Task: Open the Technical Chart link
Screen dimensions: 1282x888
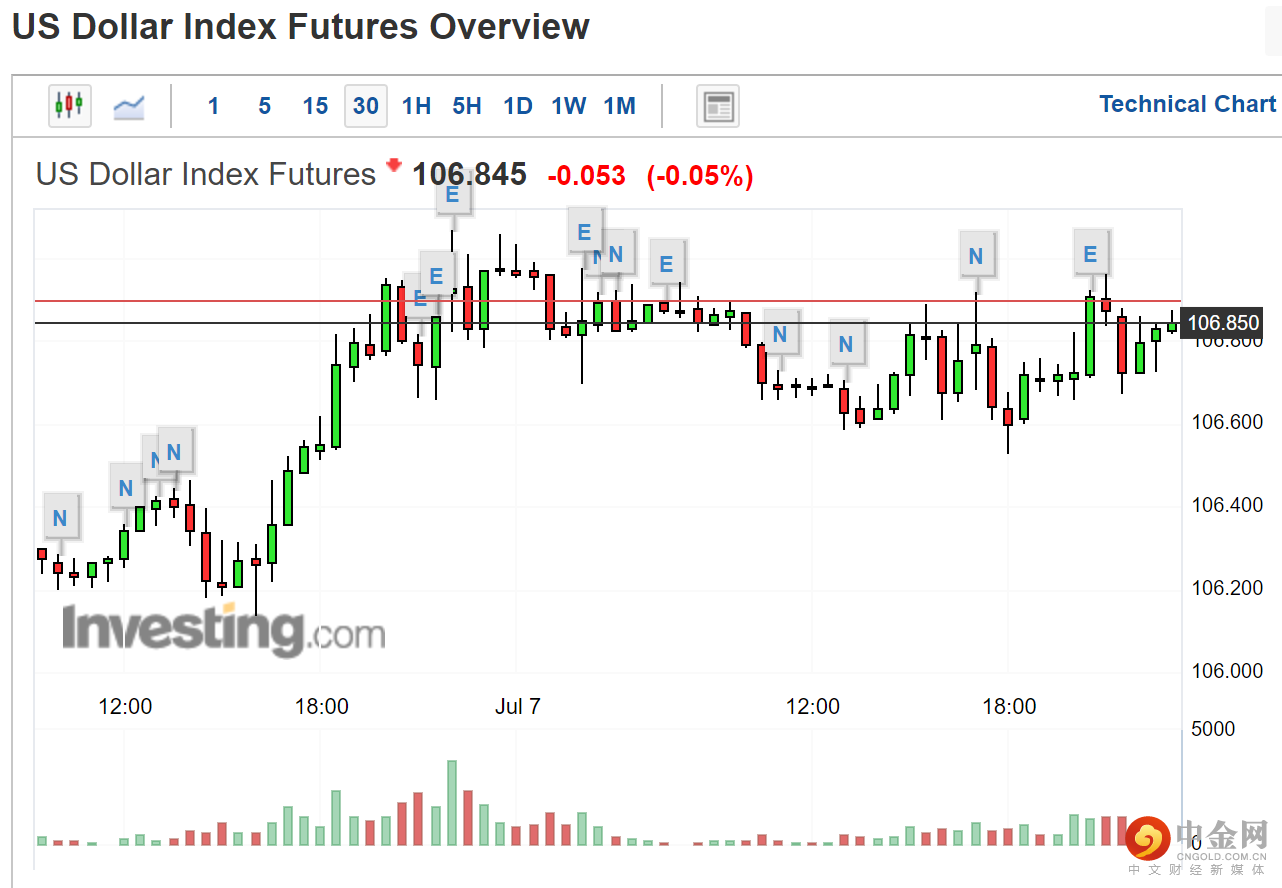Action: (x=1187, y=104)
